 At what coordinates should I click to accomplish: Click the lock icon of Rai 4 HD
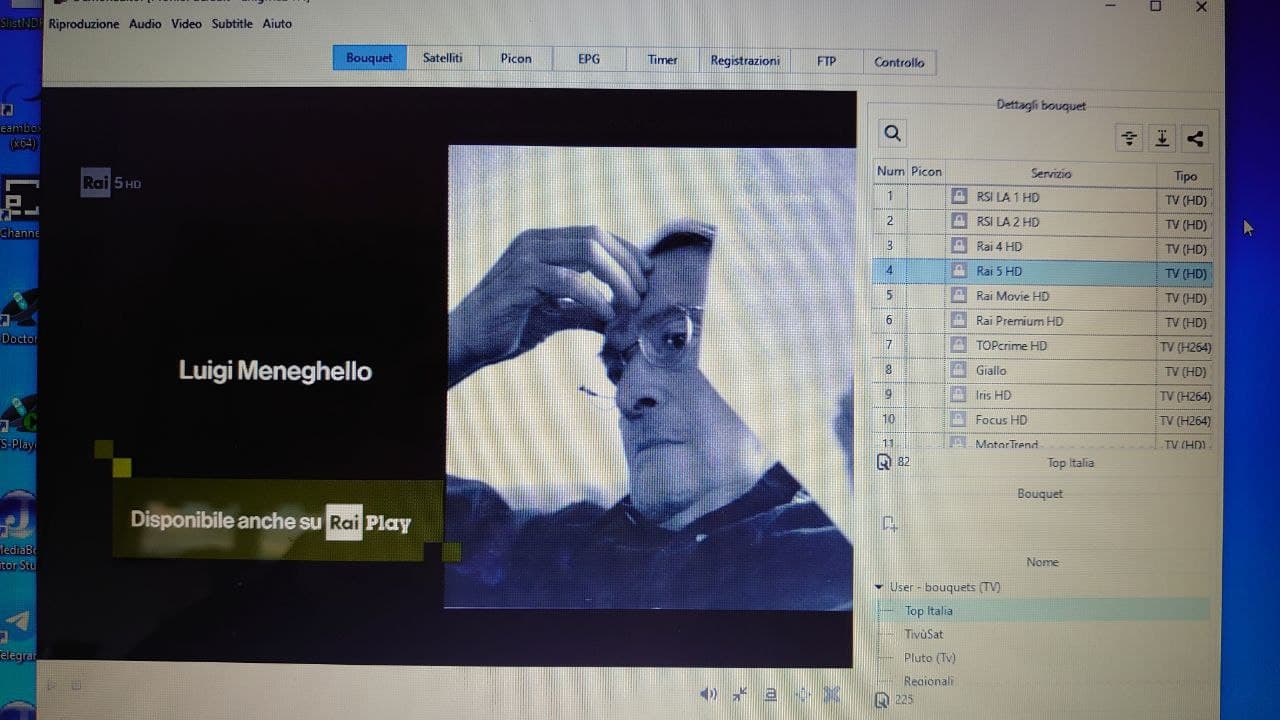pyautogui.click(x=958, y=246)
